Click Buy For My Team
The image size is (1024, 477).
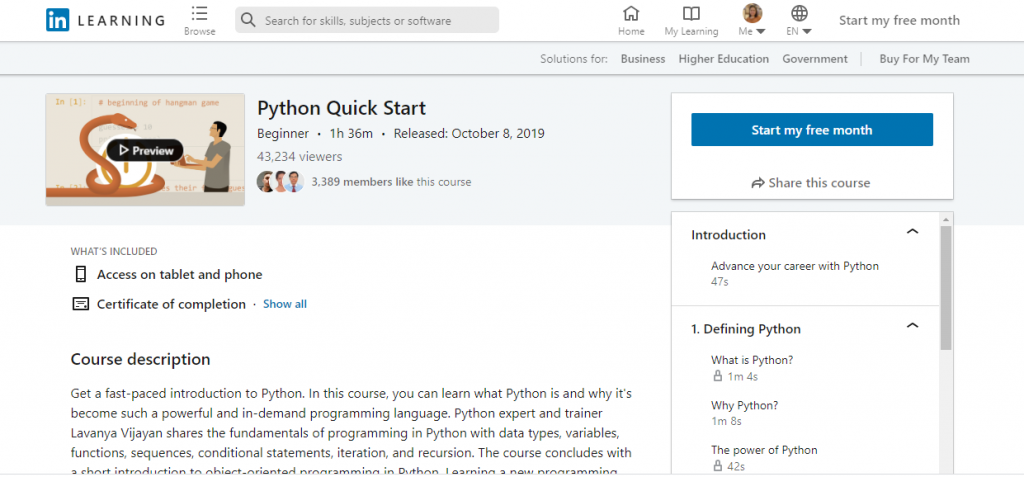coord(924,59)
